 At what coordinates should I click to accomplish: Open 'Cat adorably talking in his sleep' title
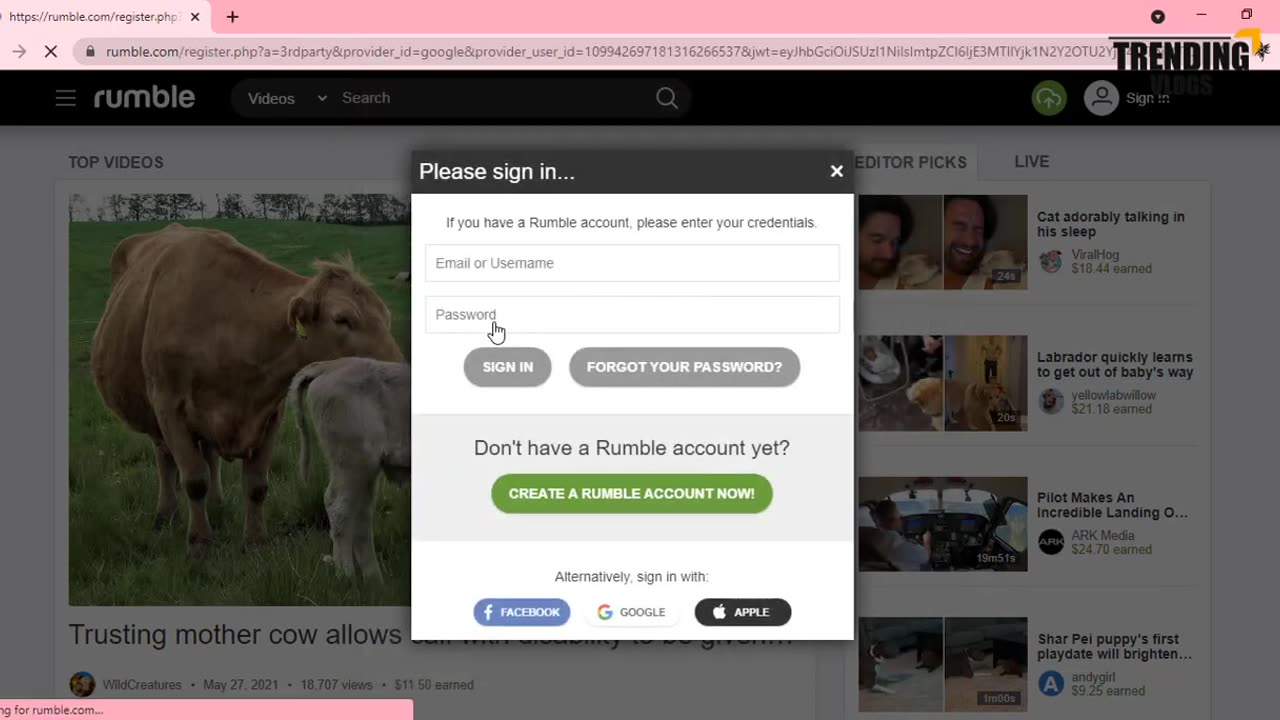(1110, 224)
